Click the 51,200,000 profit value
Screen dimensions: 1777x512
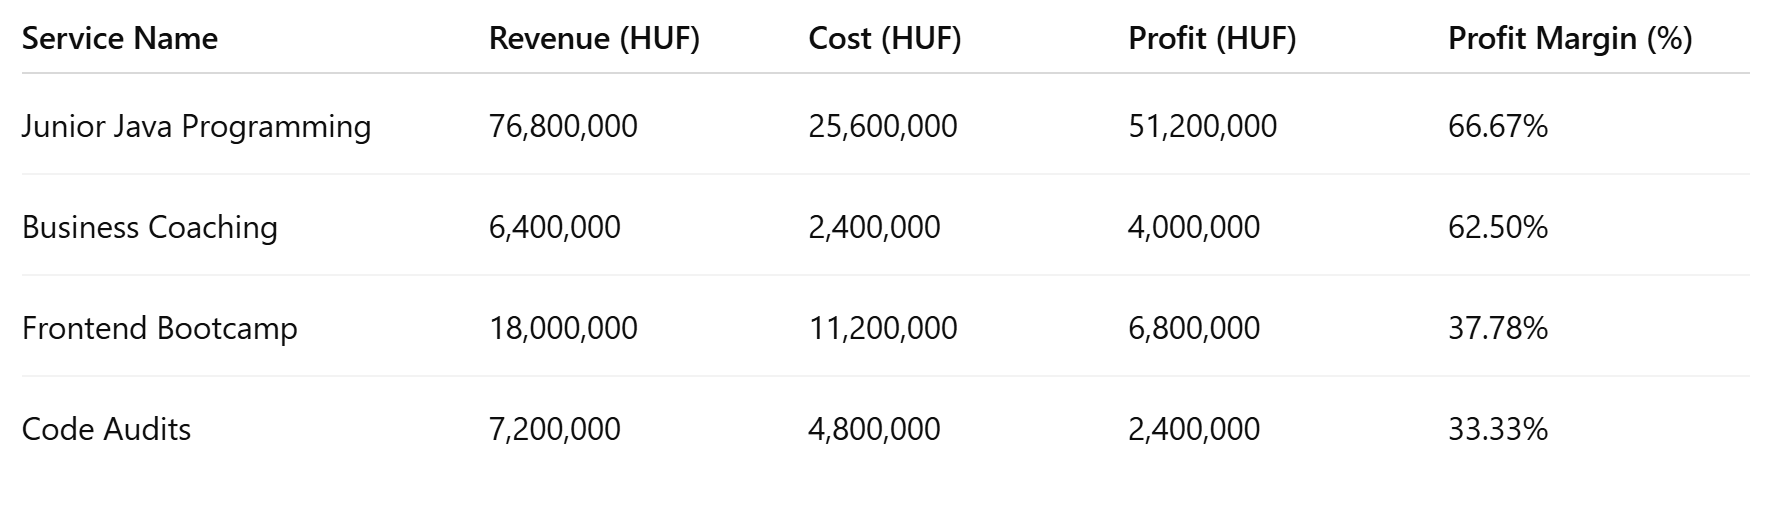(1202, 126)
